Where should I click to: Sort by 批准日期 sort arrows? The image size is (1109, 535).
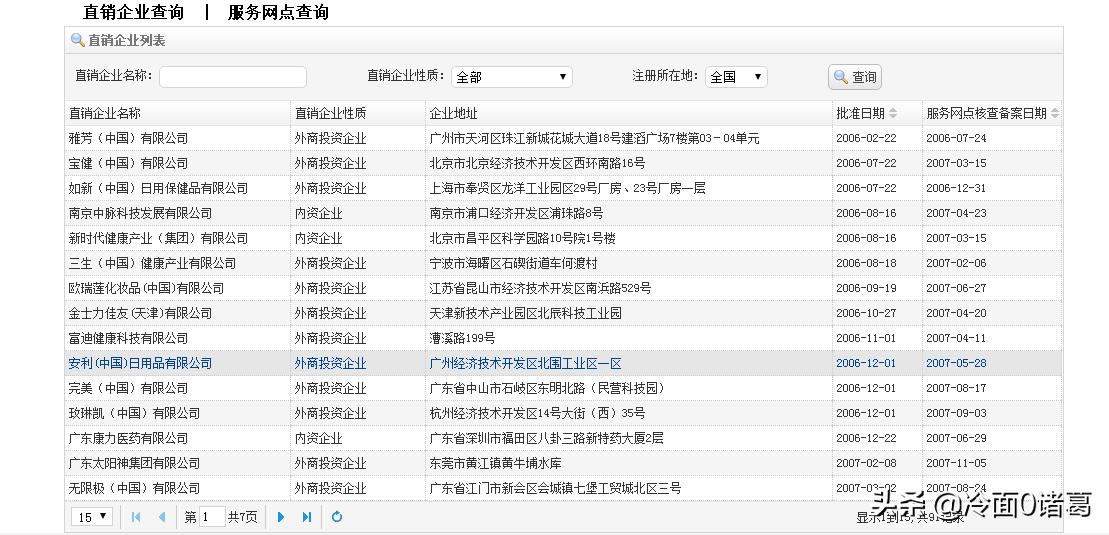pos(893,113)
